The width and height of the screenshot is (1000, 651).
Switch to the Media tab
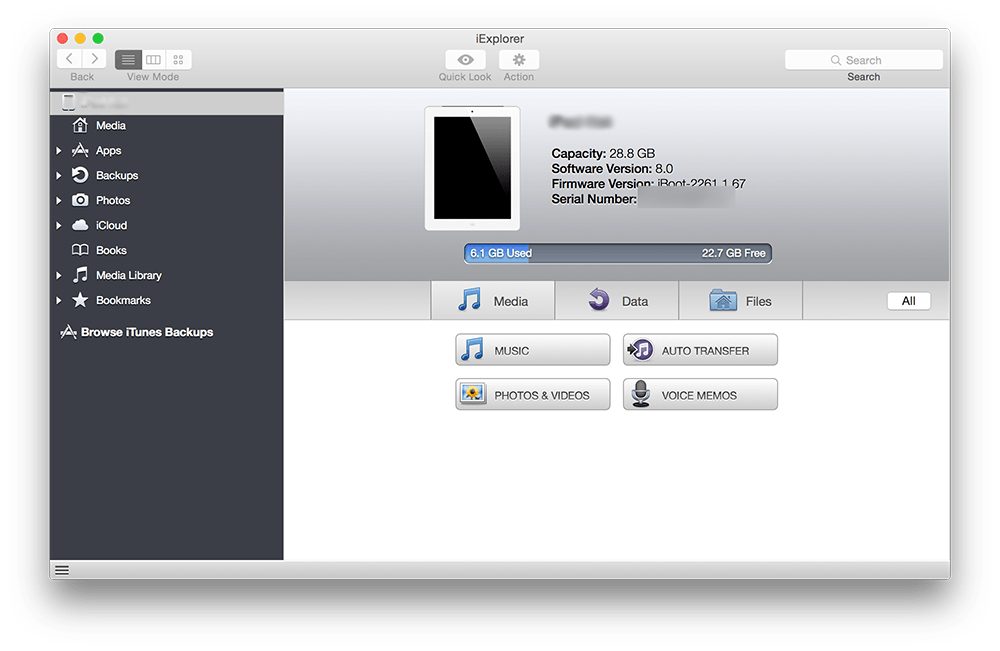[x=493, y=300]
